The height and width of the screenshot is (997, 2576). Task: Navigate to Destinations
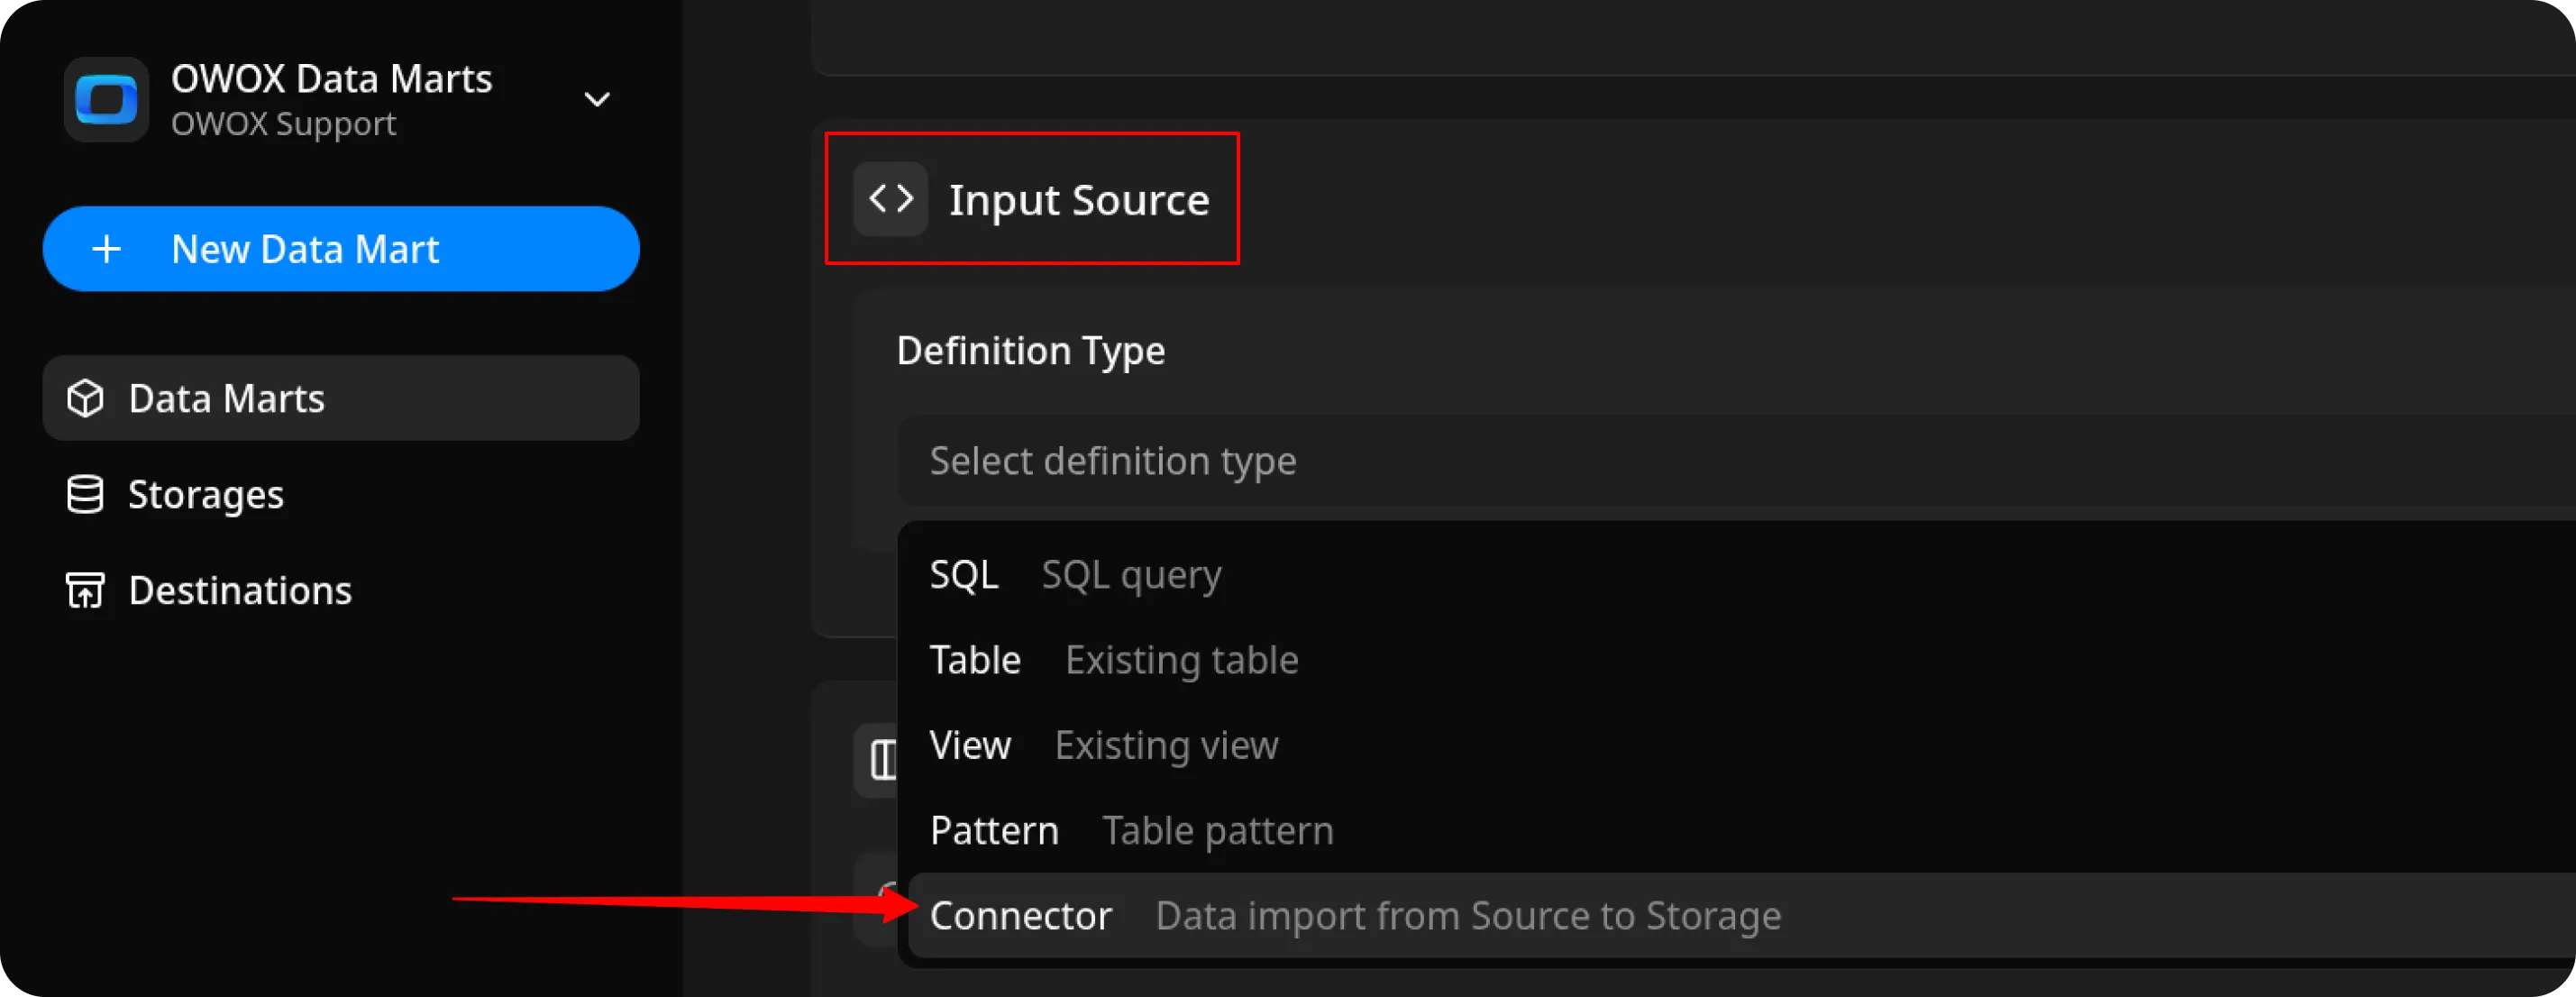coord(240,590)
